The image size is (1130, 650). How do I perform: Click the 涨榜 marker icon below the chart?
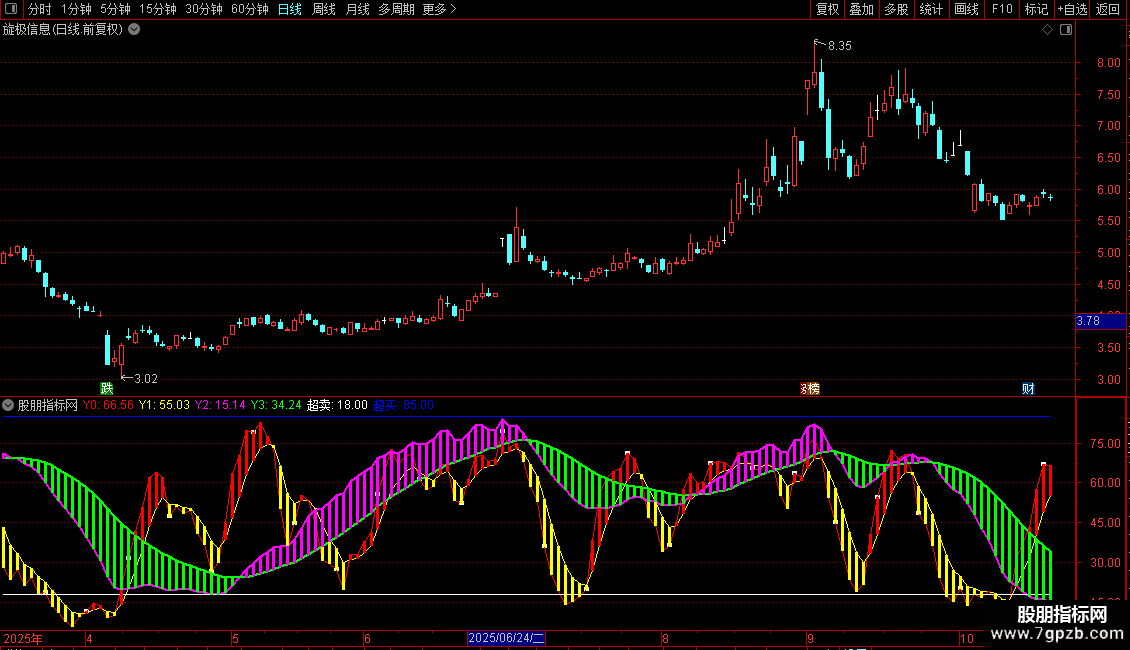[x=810, y=388]
